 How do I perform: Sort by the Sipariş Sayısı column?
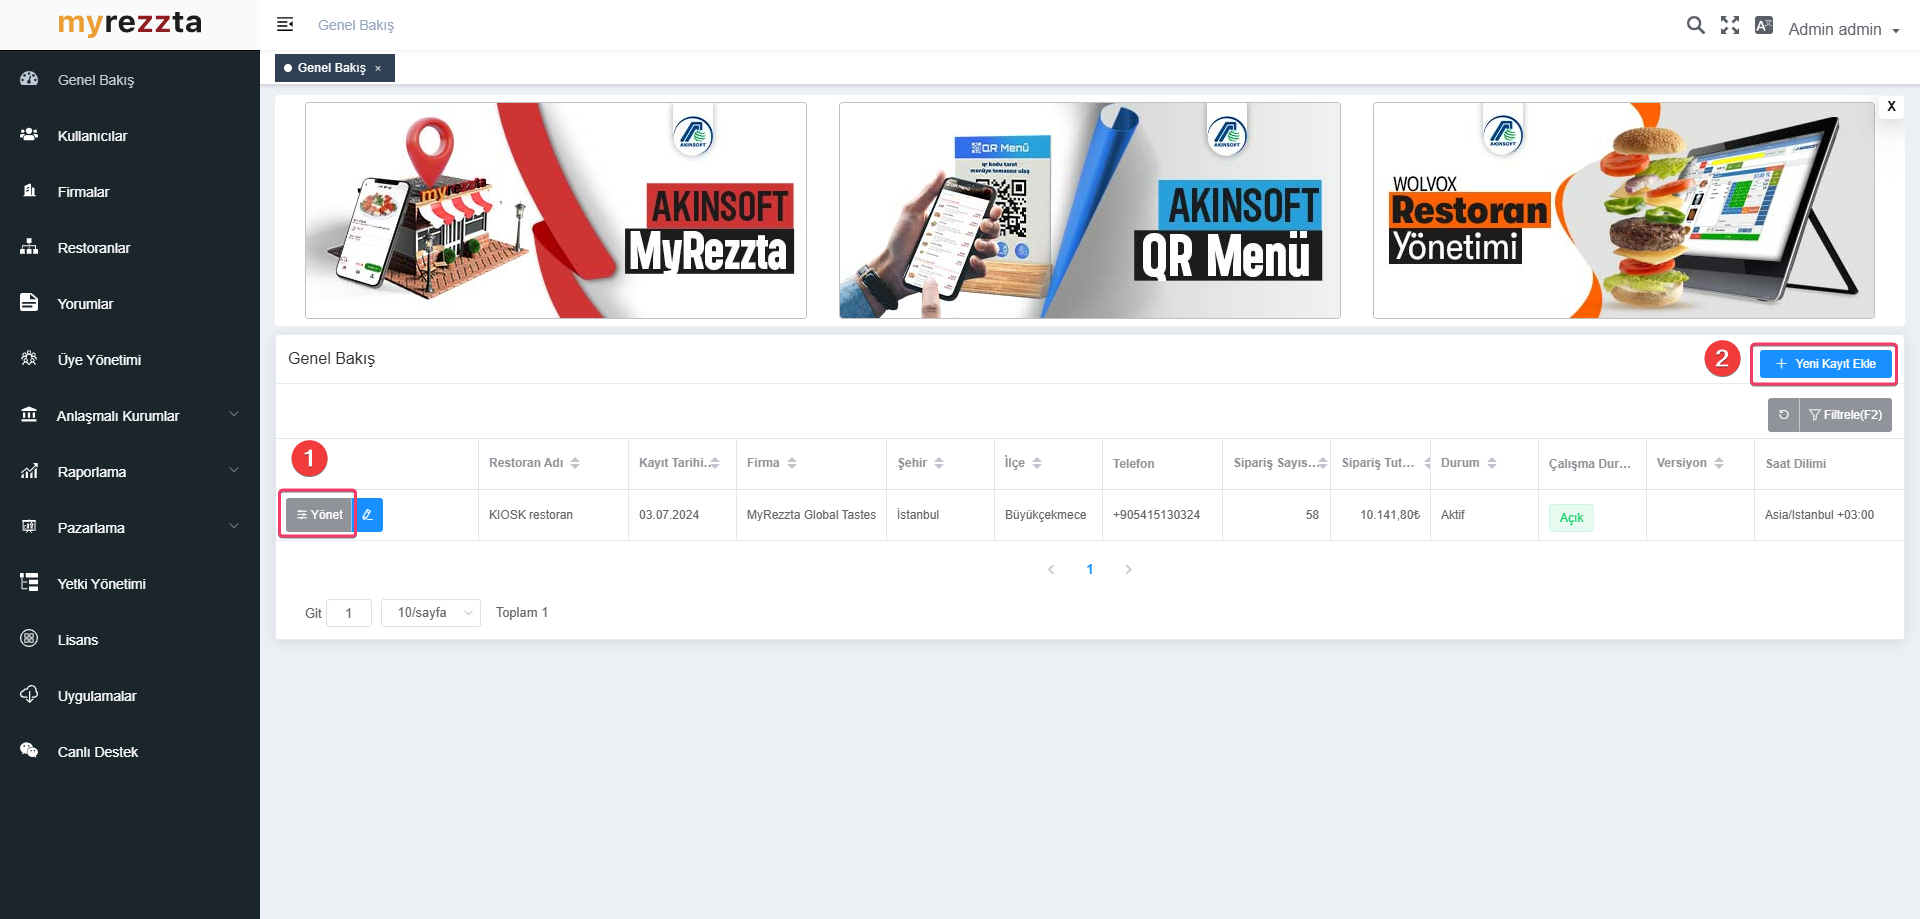[1323, 463]
